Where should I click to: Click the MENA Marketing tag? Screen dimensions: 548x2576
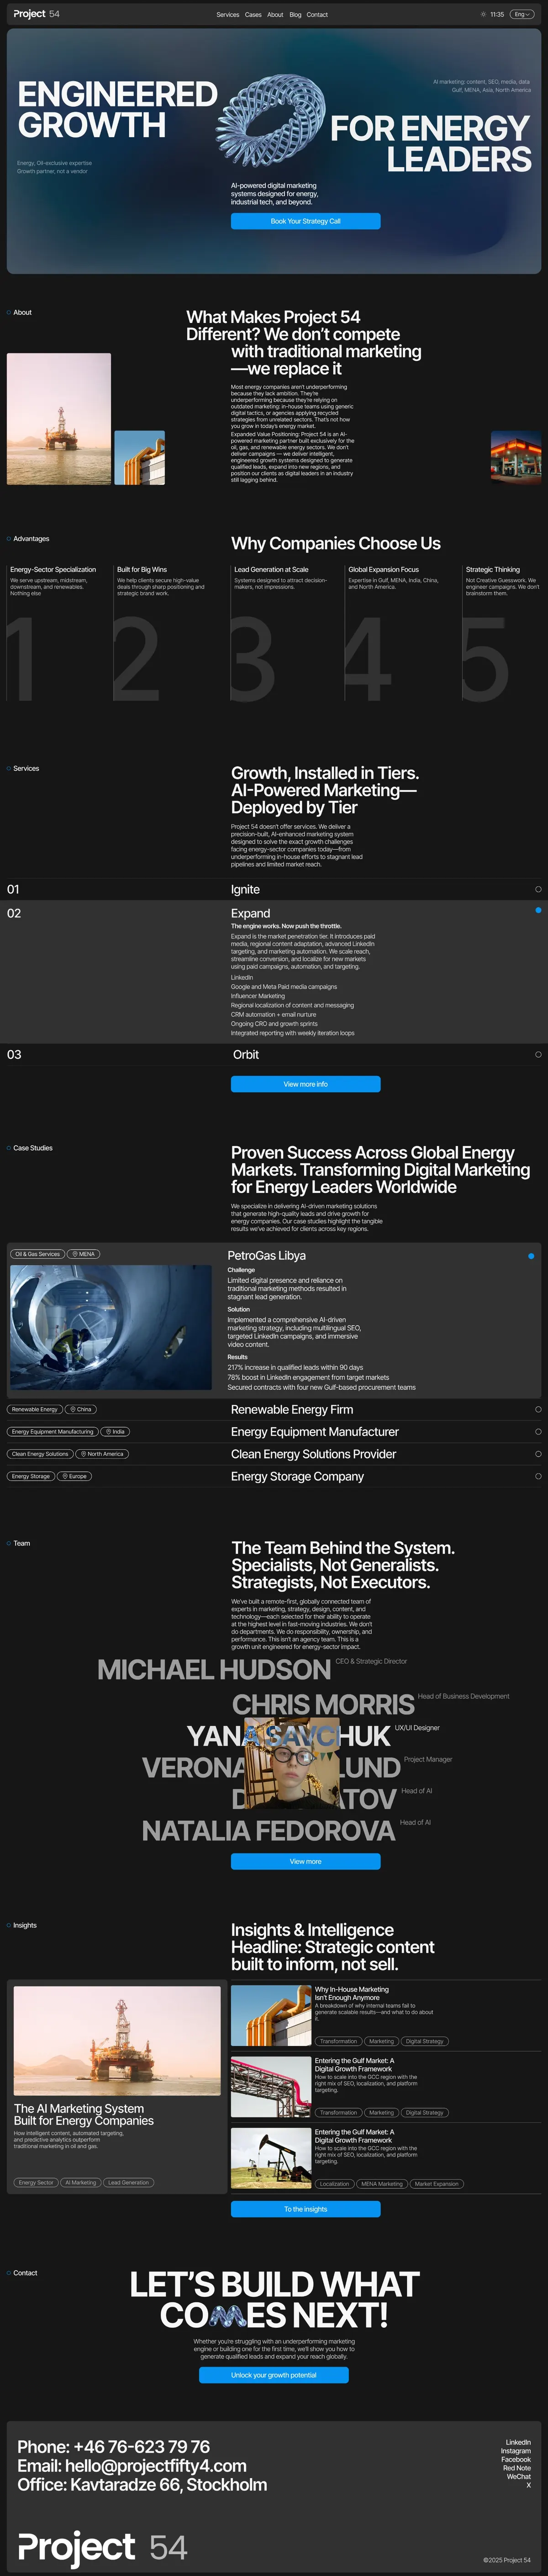[382, 2184]
